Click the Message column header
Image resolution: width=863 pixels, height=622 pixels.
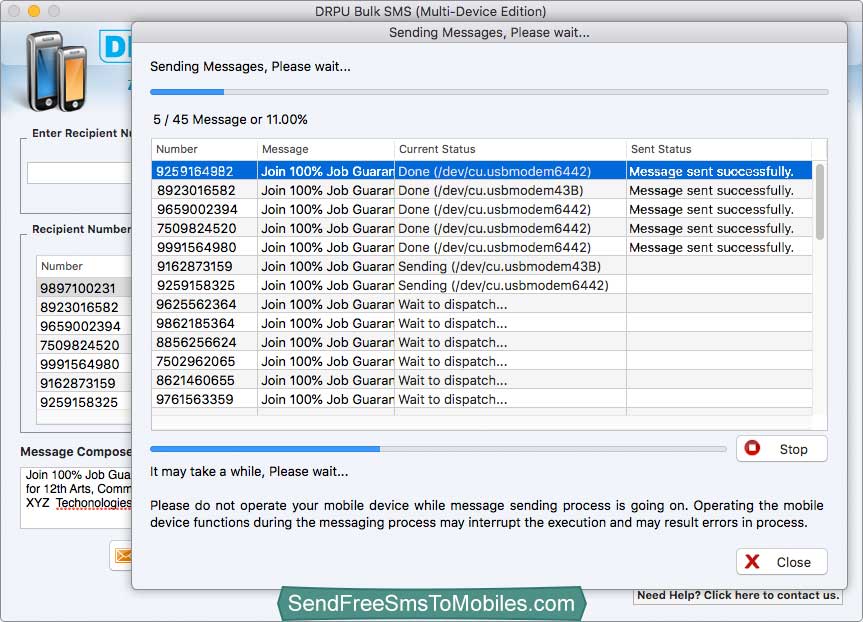pyautogui.click(x=326, y=149)
